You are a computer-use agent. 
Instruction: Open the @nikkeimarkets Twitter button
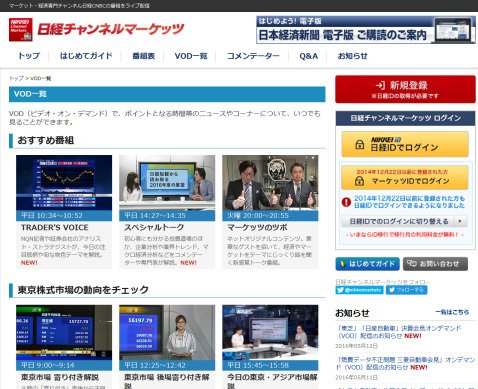point(360,290)
